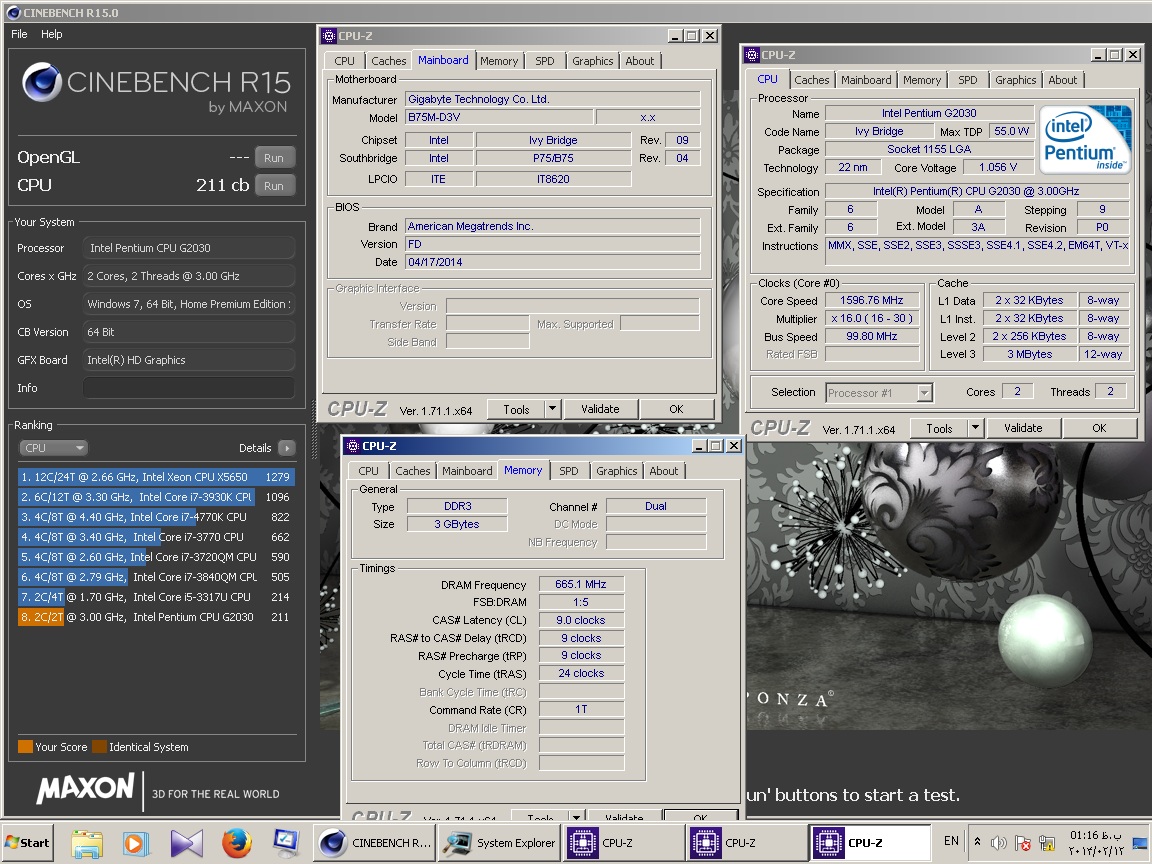Screen dimensions: 1152x864
Task: Click the second CPU-Z taskbar button
Action: pos(746,843)
